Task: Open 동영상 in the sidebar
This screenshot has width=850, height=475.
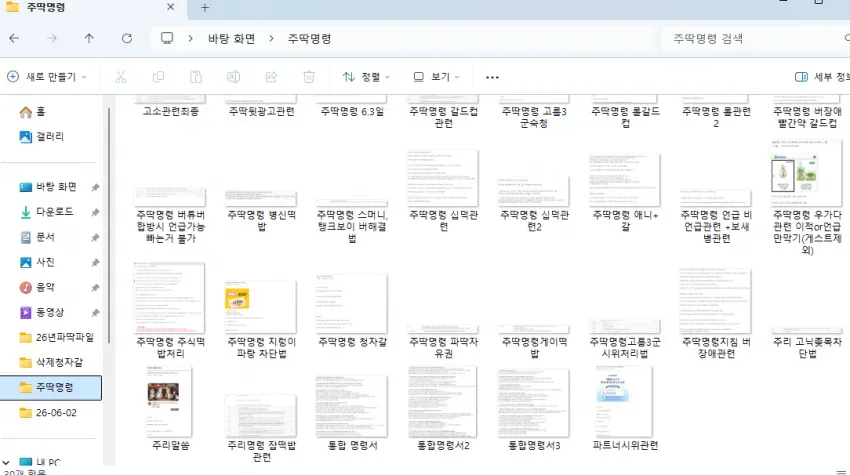Action: (x=42, y=312)
